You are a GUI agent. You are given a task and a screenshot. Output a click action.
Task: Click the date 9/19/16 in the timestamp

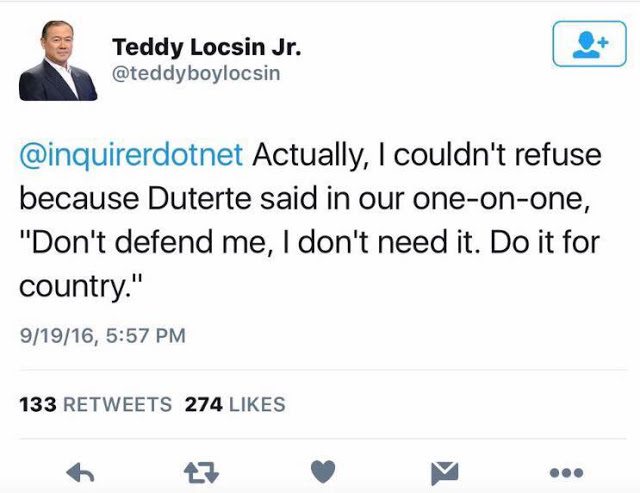click(57, 336)
